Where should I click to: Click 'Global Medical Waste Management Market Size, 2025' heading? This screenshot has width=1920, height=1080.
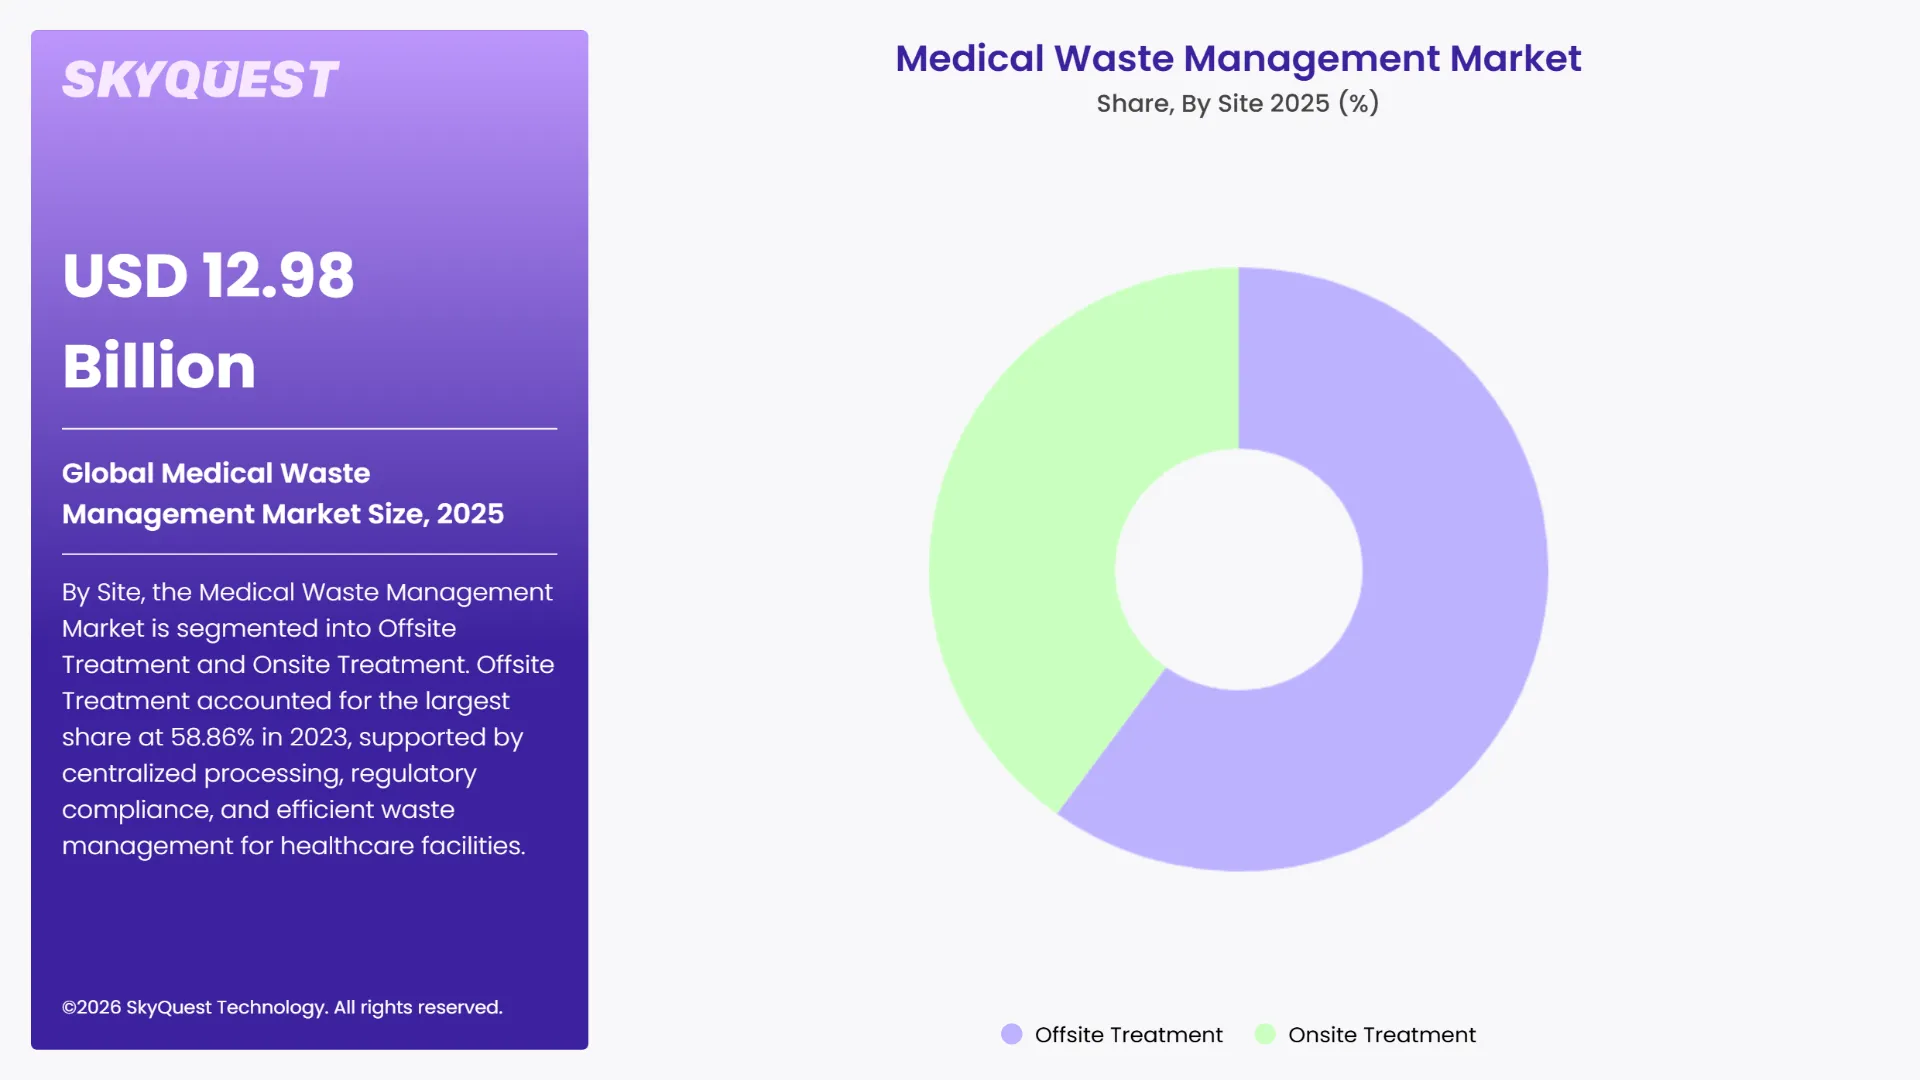[x=283, y=493]
